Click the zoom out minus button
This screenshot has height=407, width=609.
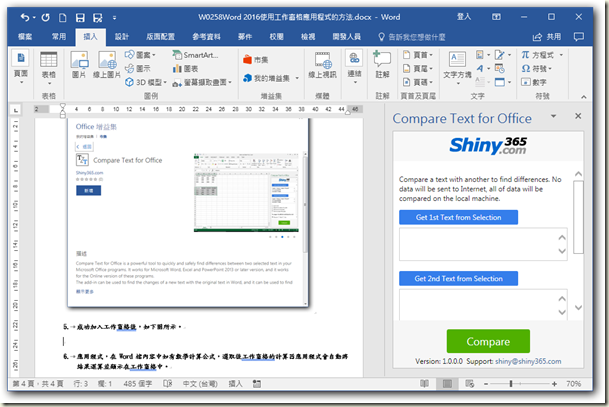(486, 384)
